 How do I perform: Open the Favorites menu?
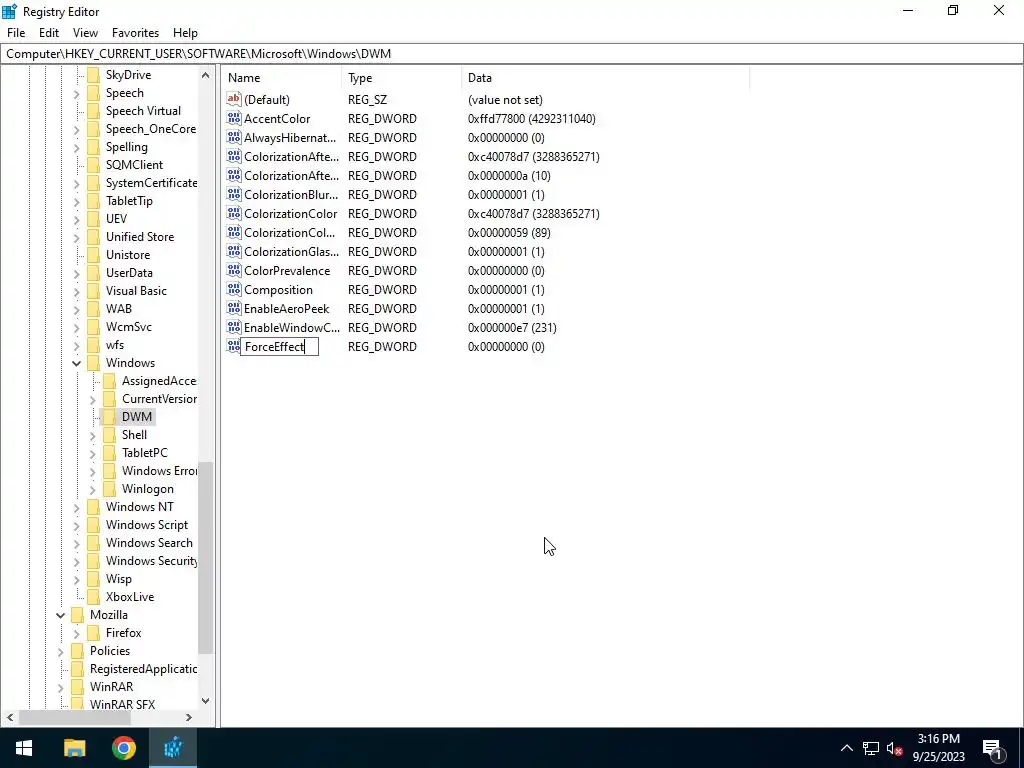point(135,33)
